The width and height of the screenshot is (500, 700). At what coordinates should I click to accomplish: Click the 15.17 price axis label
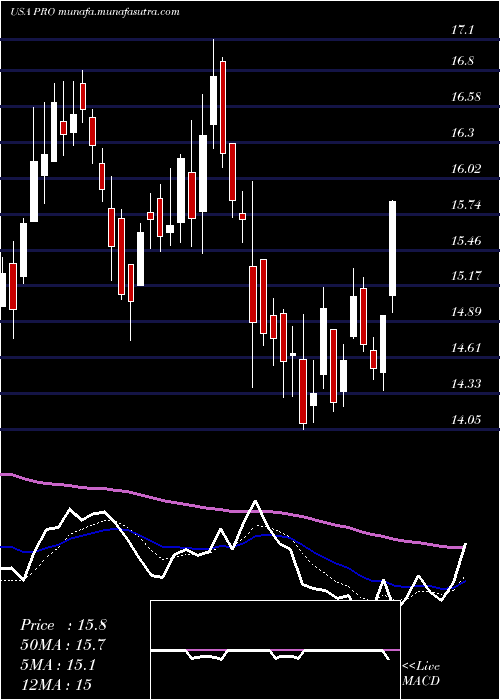pos(466,276)
